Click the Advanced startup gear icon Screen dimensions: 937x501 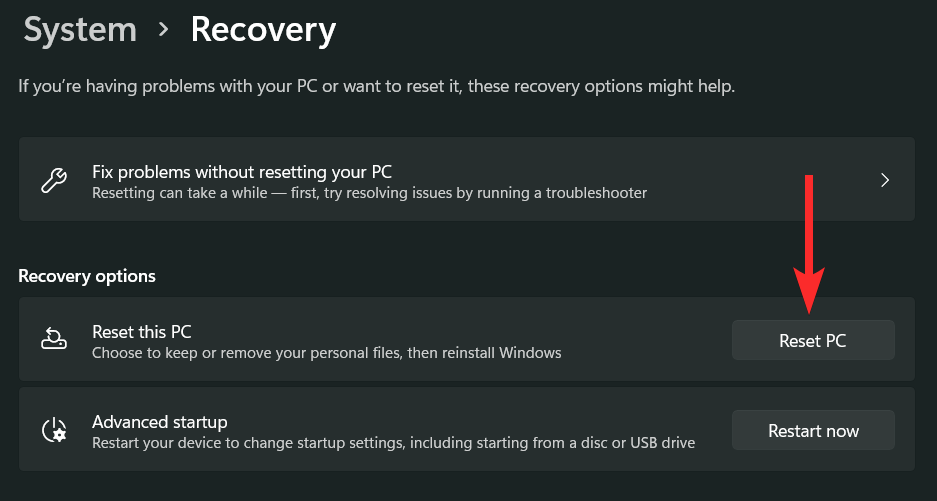54,430
